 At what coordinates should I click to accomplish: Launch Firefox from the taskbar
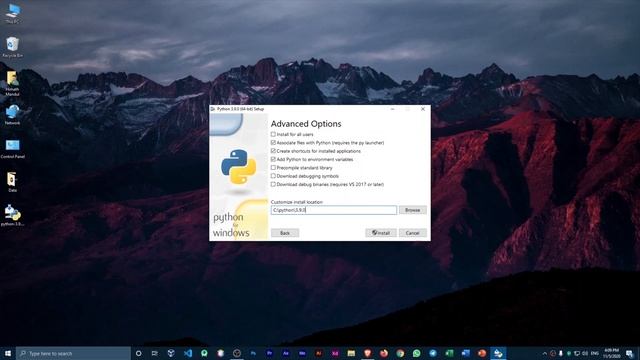[384, 353]
